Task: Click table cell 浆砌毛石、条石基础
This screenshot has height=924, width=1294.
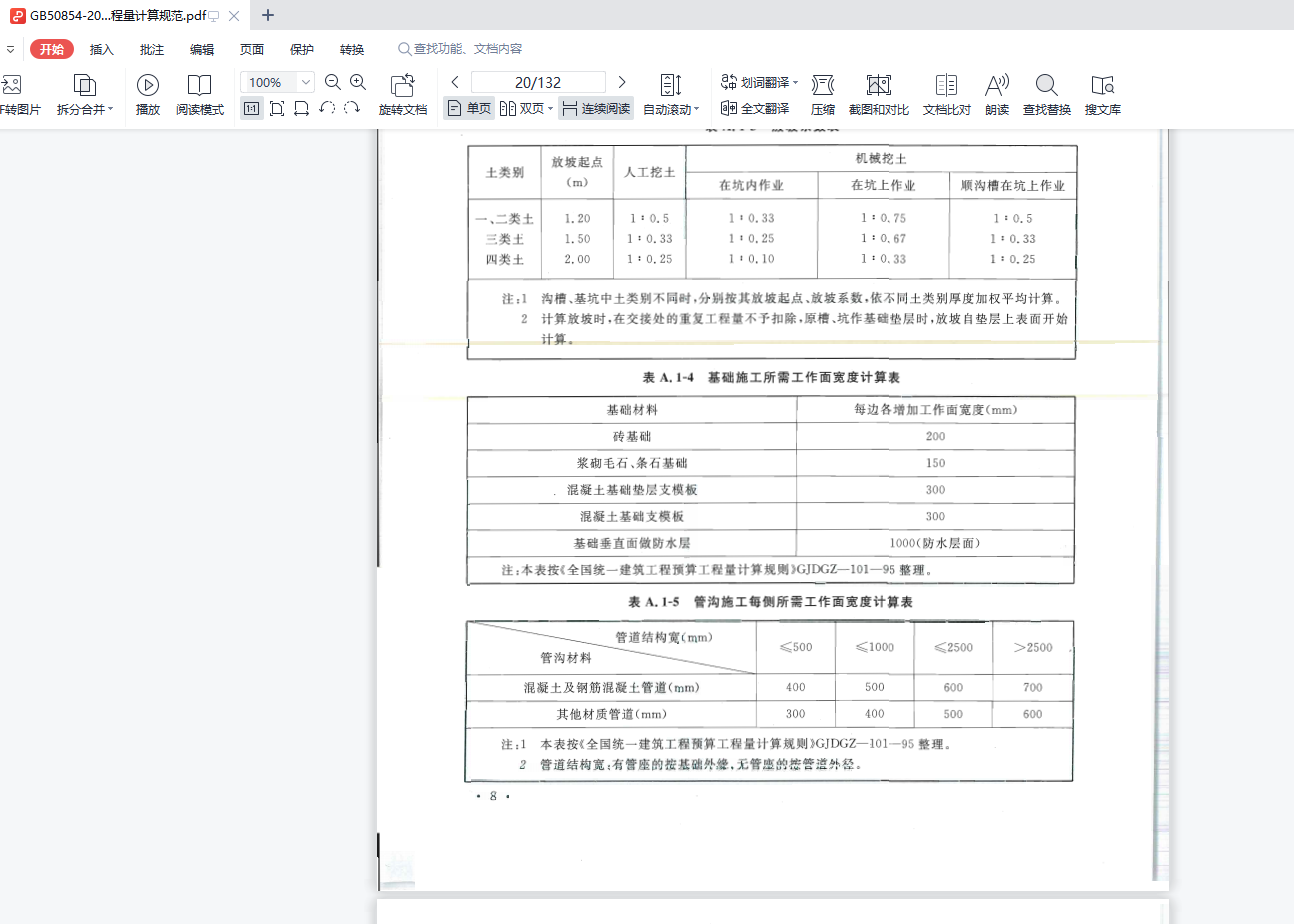Action: [x=632, y=464]
